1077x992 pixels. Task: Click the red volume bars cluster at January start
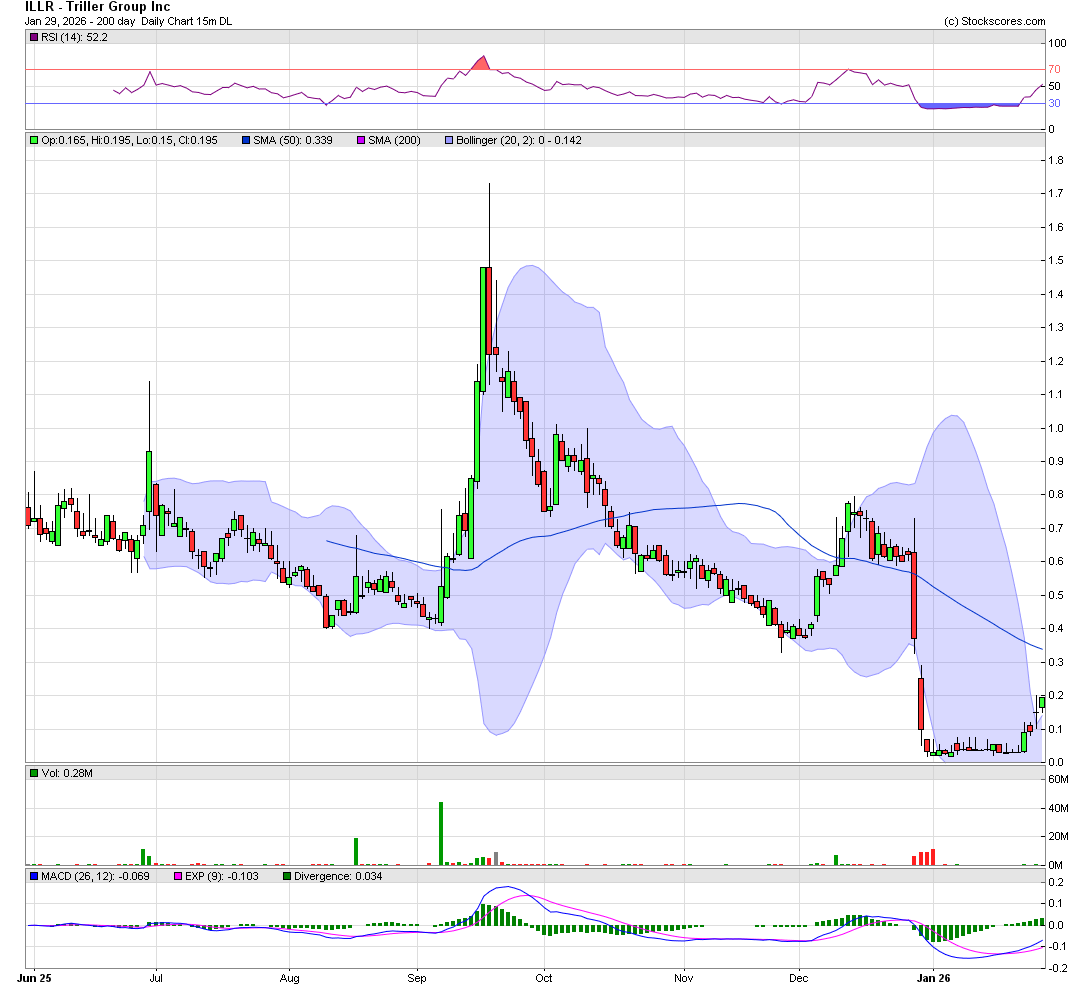923,857
